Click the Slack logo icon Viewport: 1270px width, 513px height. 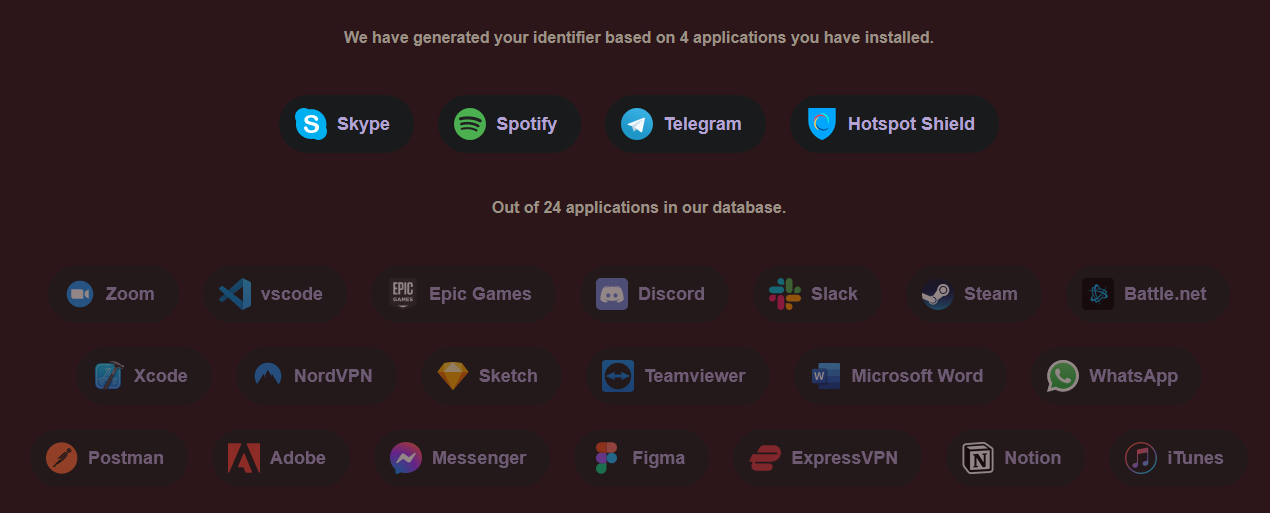coord(785,294)
